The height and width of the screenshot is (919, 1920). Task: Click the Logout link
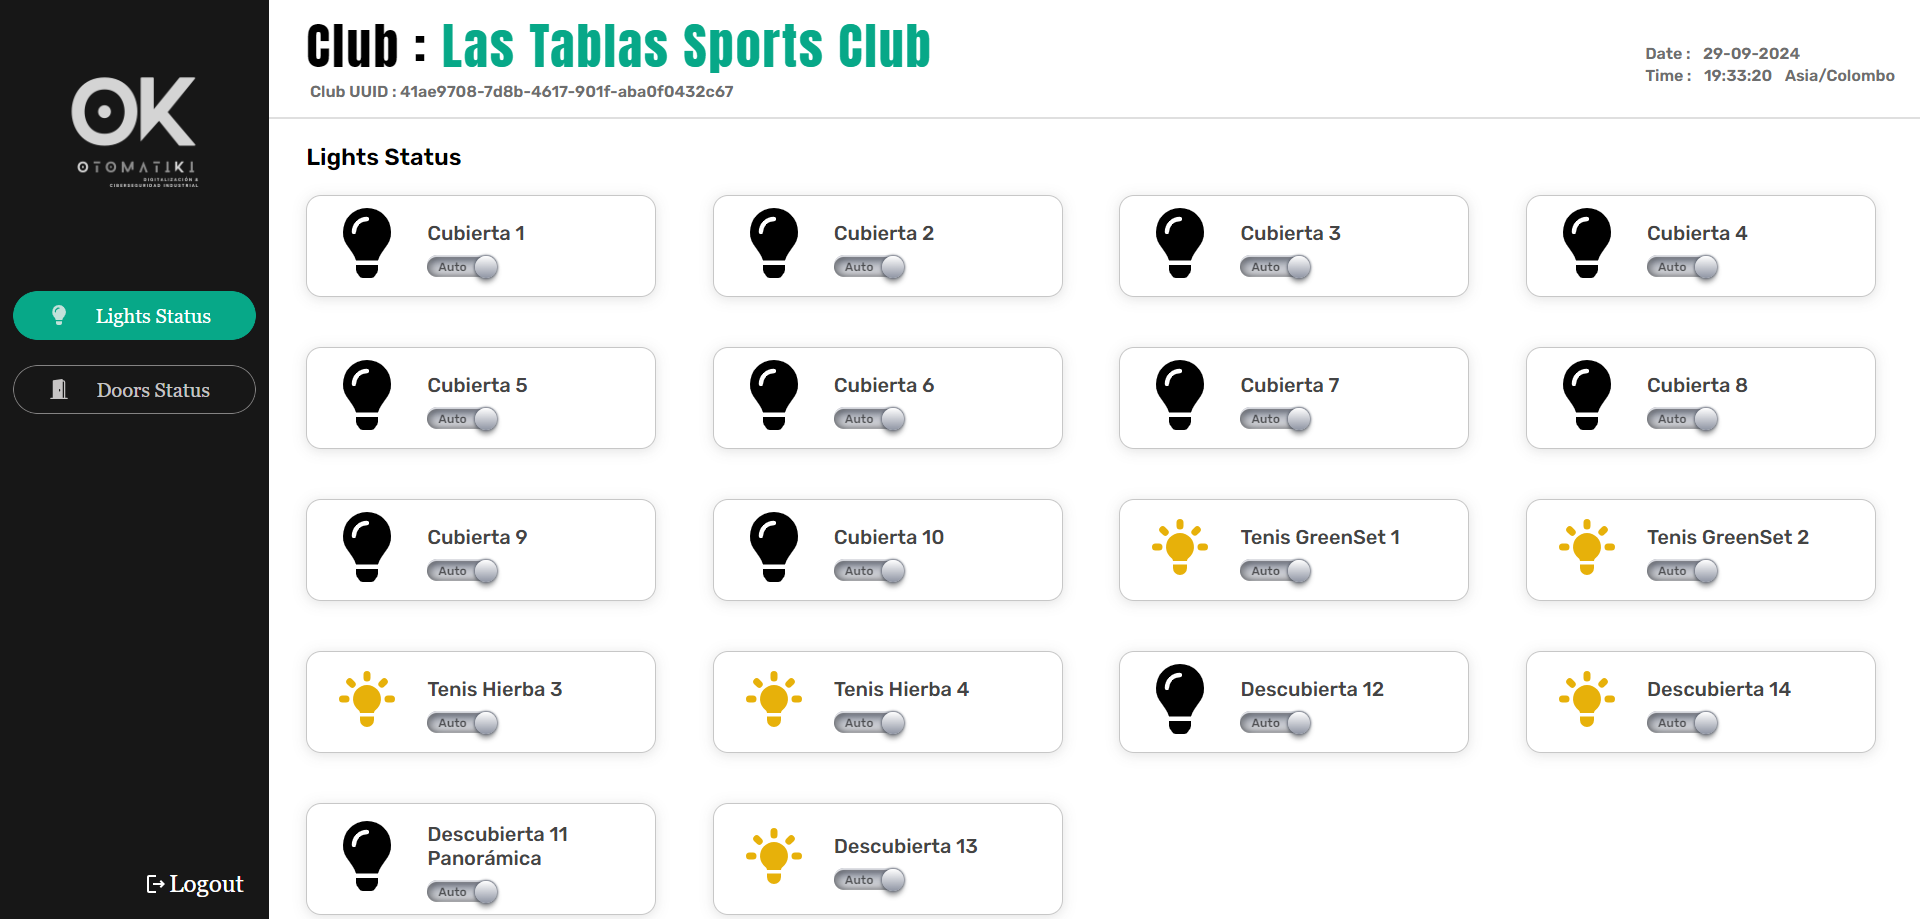pos(195,884)
